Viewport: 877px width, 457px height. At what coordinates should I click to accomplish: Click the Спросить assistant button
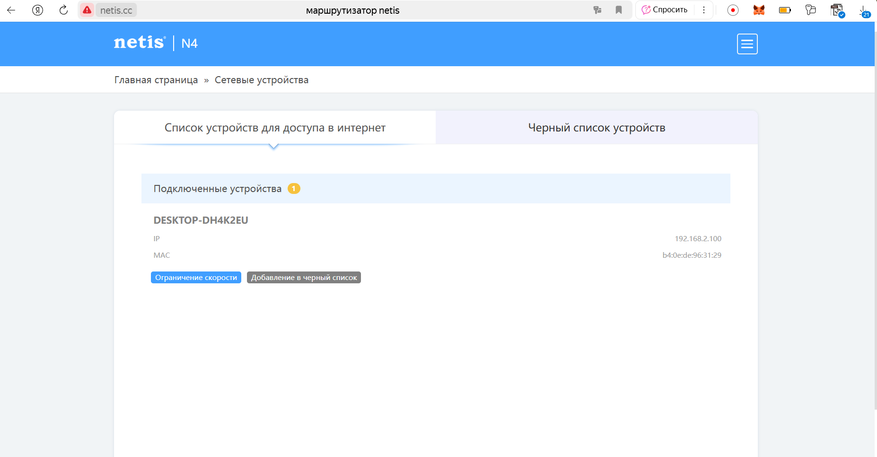(x=664, y=10)
